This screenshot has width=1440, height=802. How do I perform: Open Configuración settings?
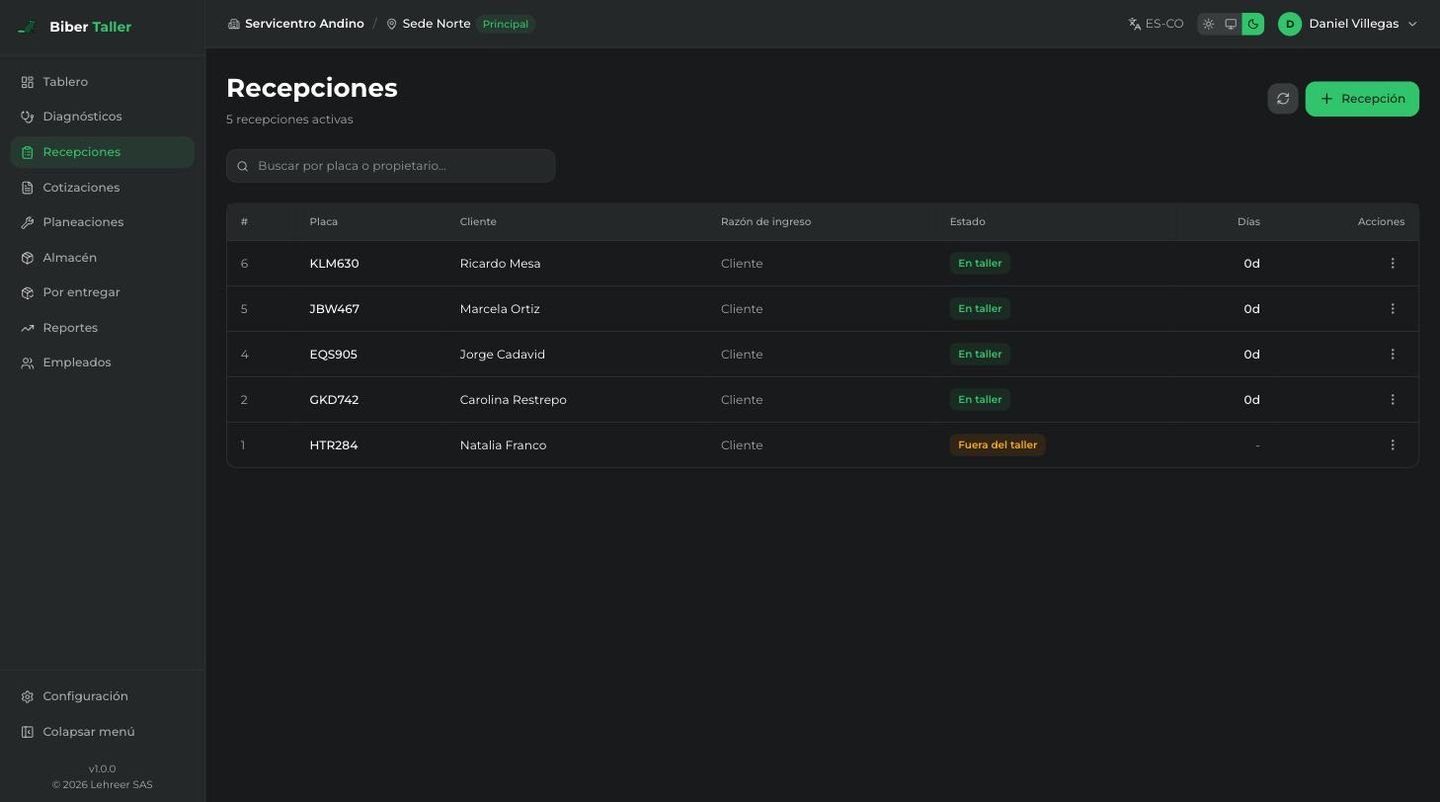(102, 696)
